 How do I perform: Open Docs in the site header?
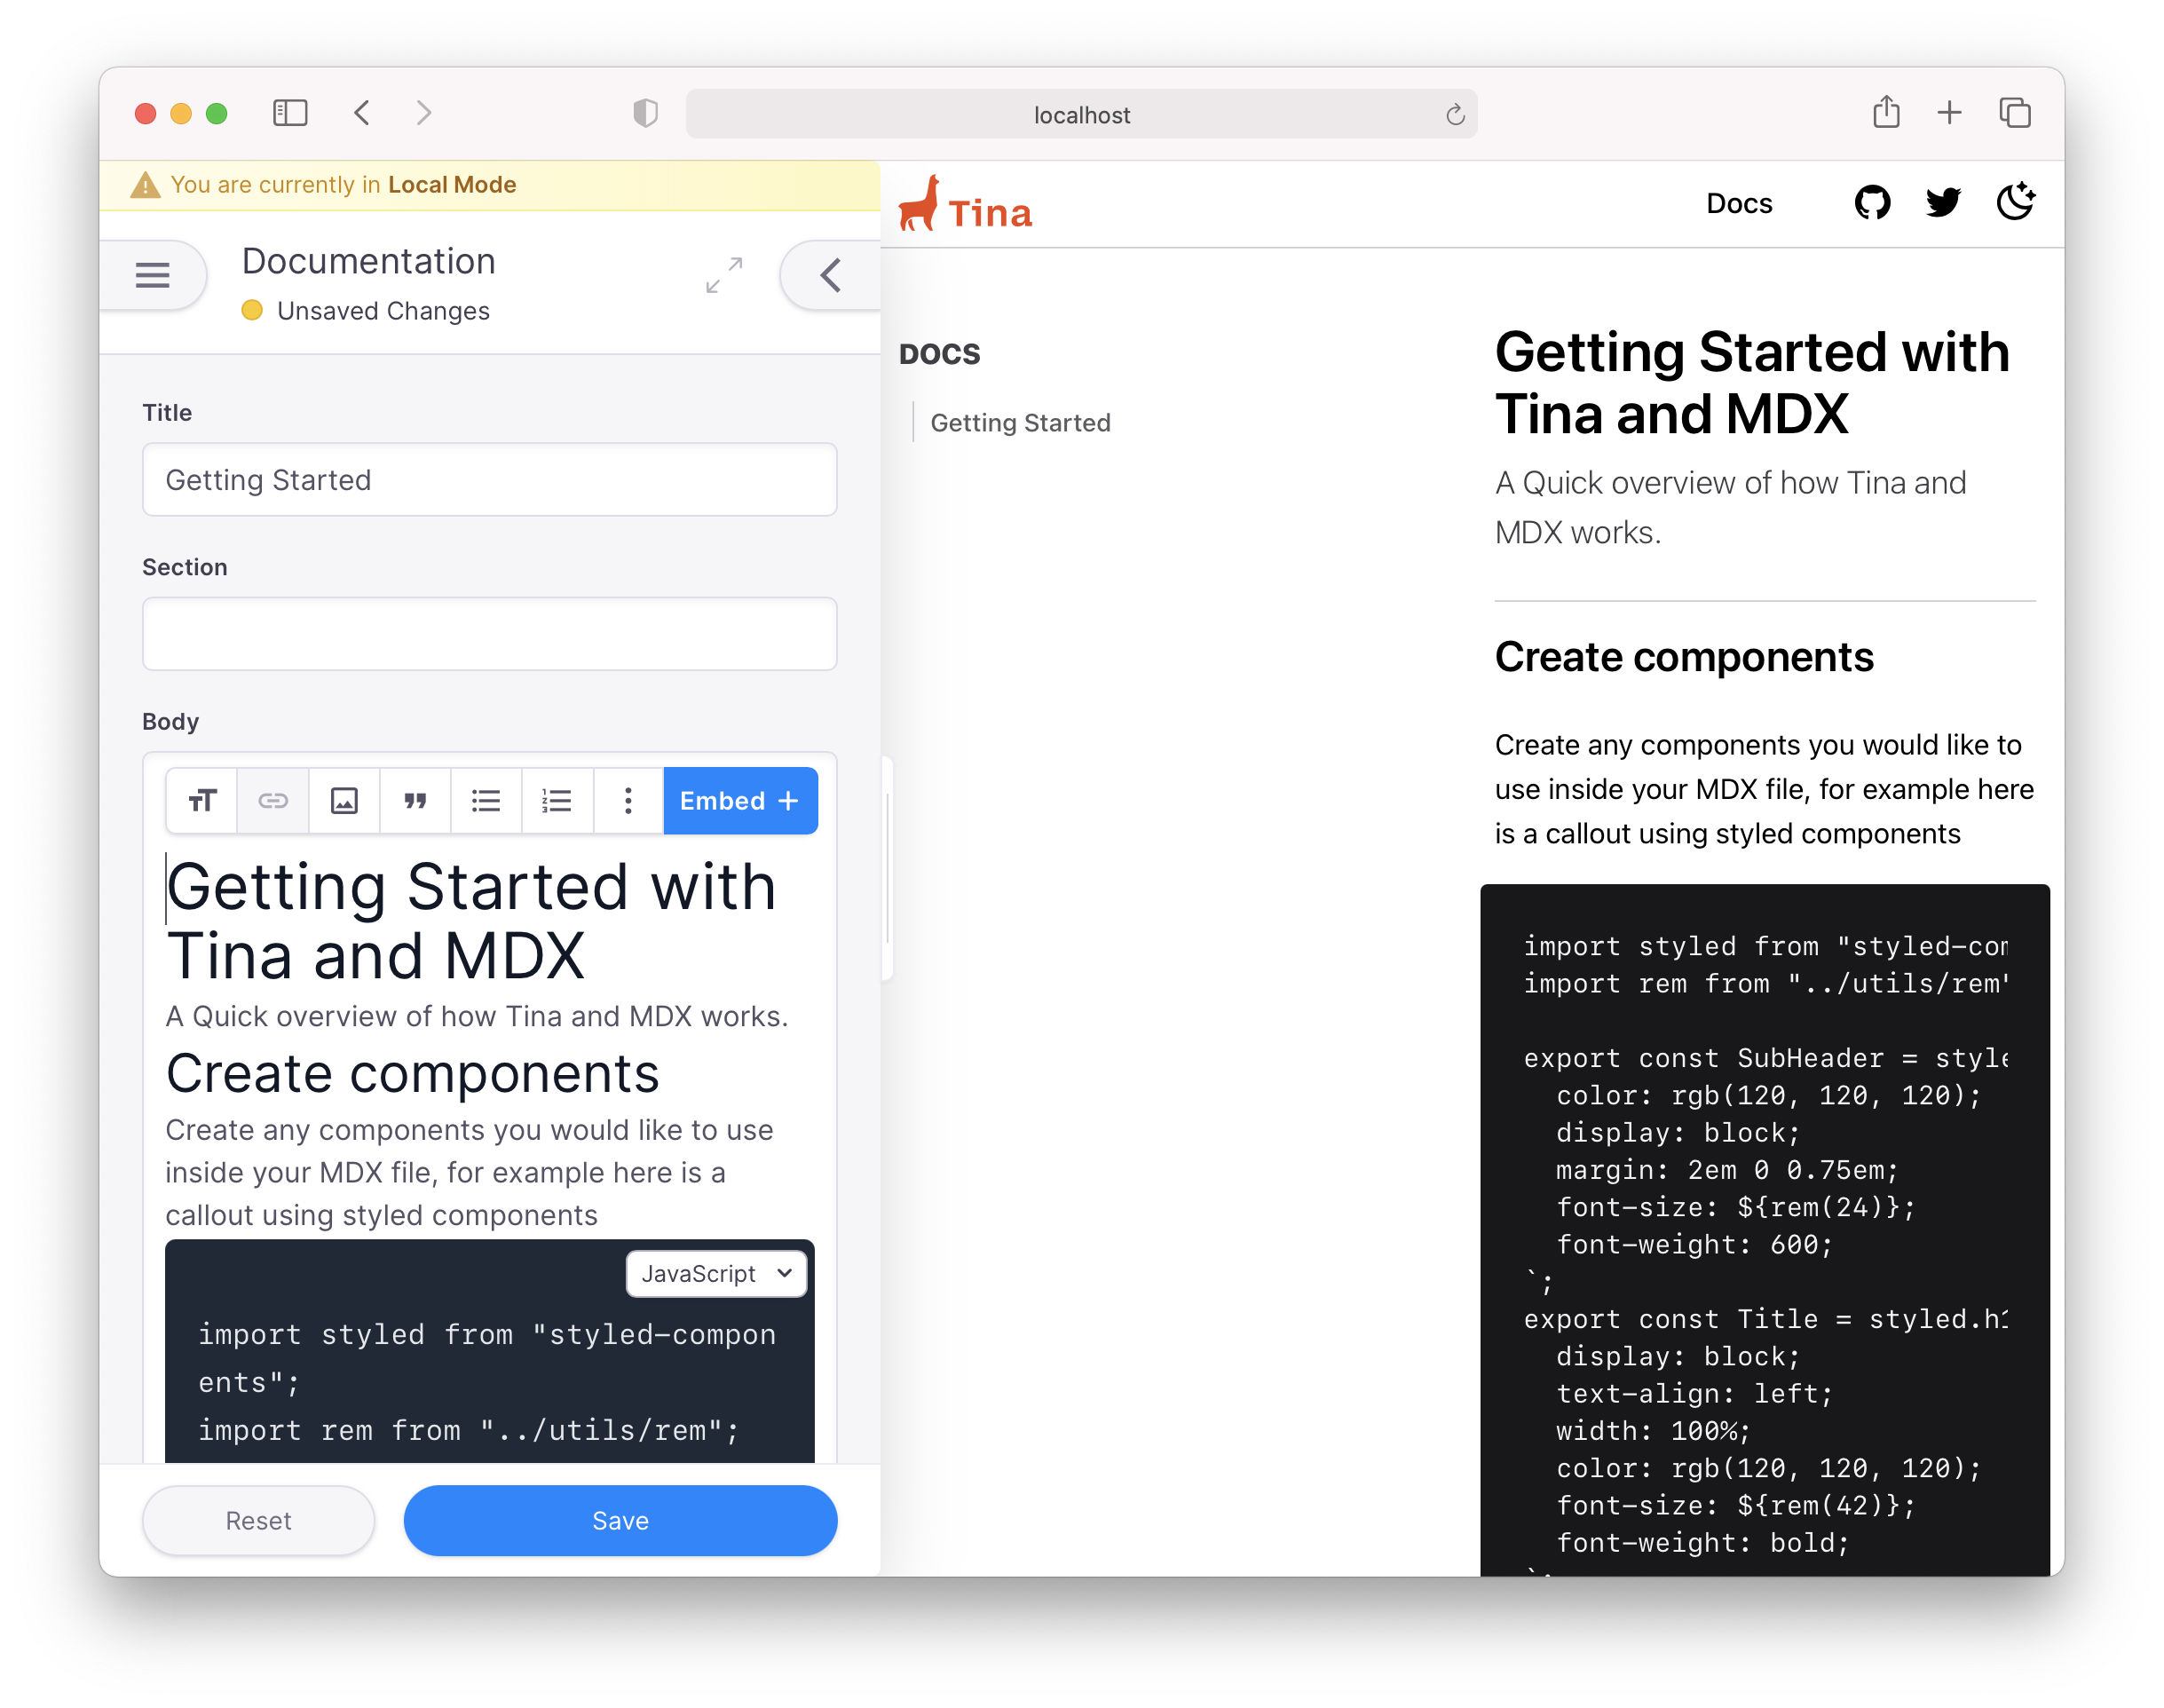tap(1739, 204)
